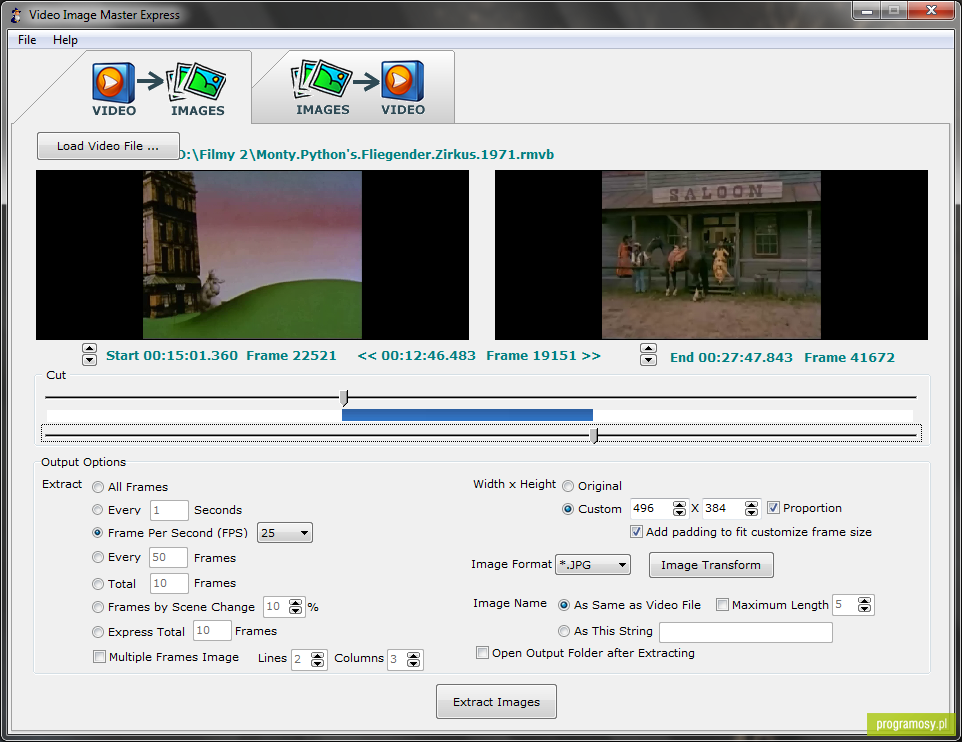Viewport: 962px width, 742px height.
Task: Click the start position slider handle
Action: click(x=344, y=398)
